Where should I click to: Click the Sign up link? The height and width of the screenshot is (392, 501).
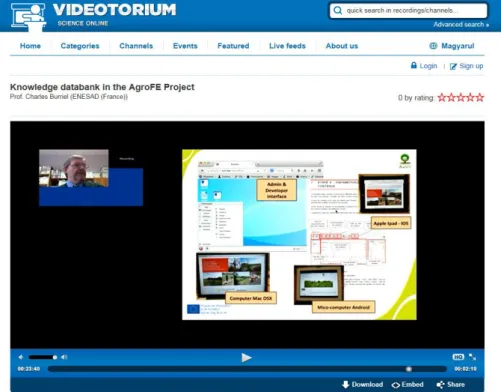pyautogui.click(x=471, y=66)
